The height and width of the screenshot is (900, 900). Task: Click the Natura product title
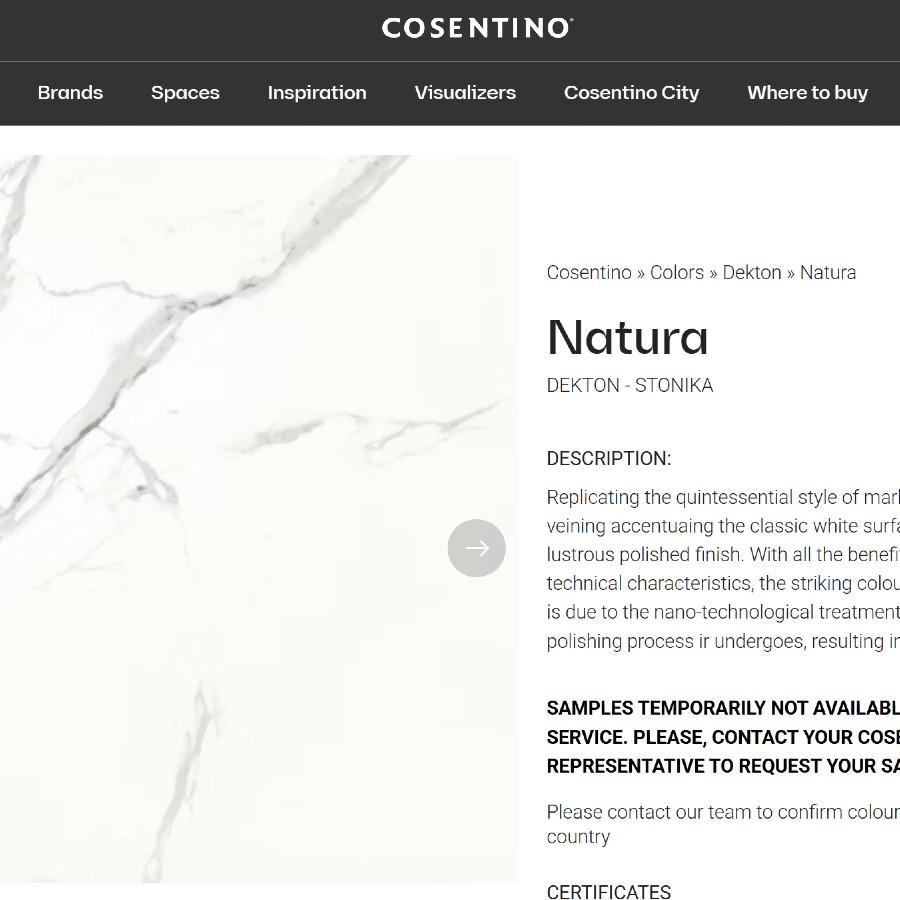(x=627, y=339)
